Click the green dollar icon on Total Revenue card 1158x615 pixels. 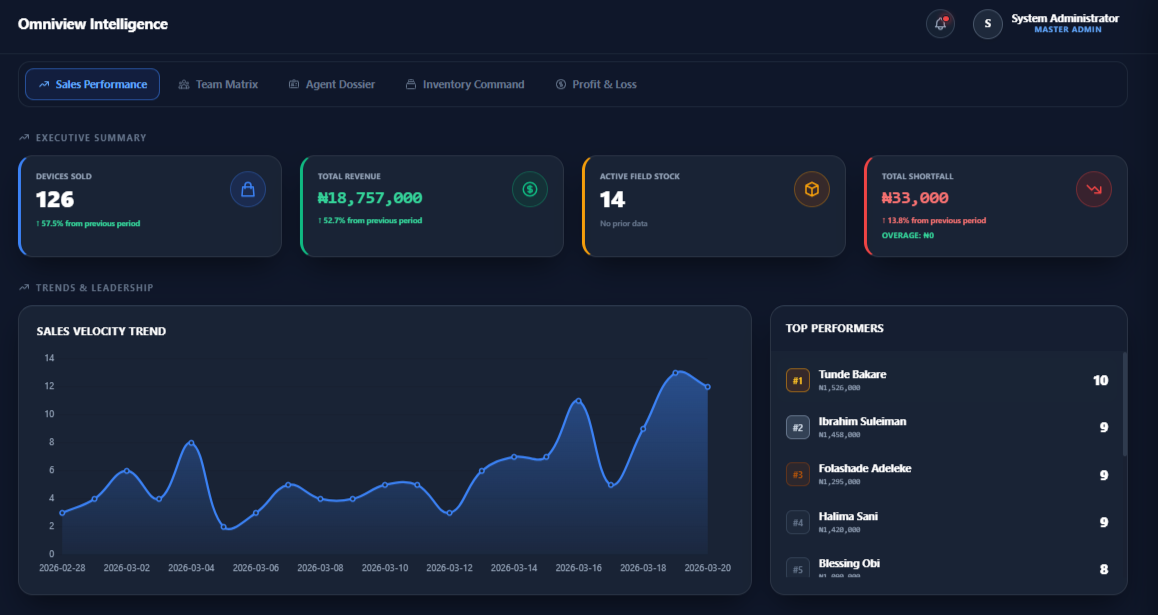530,189
